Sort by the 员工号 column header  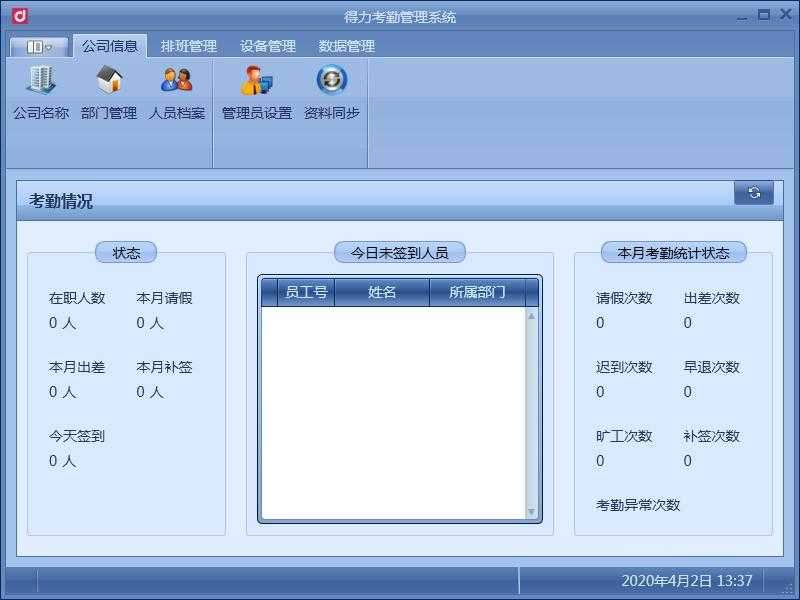pyautogui.click(x=305, y=291)
